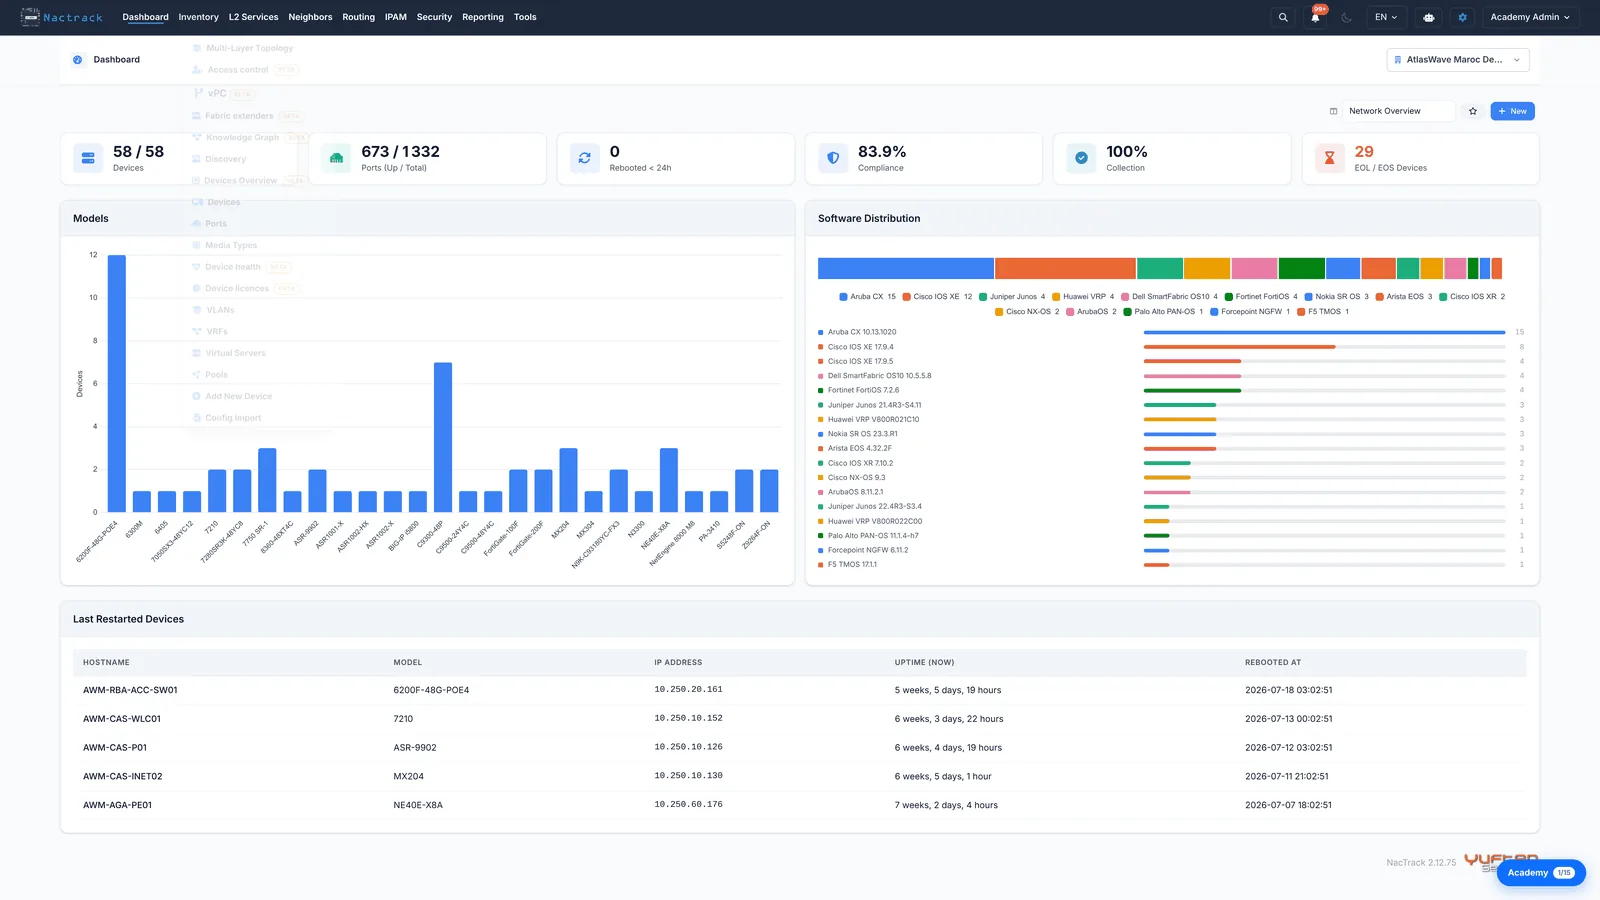The width and height of the screenshot is (1600, 900).
Task: Open the Reporting menu
Action: coord(483,17)
